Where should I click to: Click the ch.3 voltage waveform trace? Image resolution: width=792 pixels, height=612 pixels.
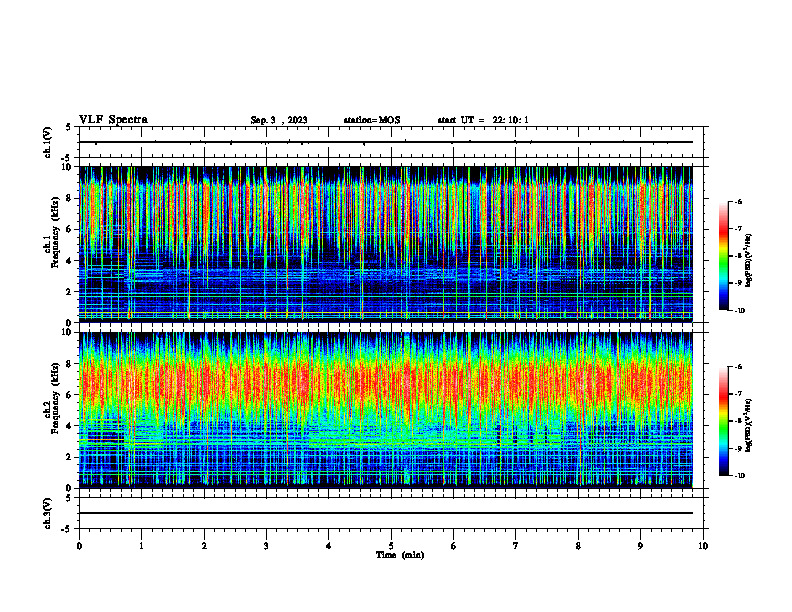coord(386,513)
